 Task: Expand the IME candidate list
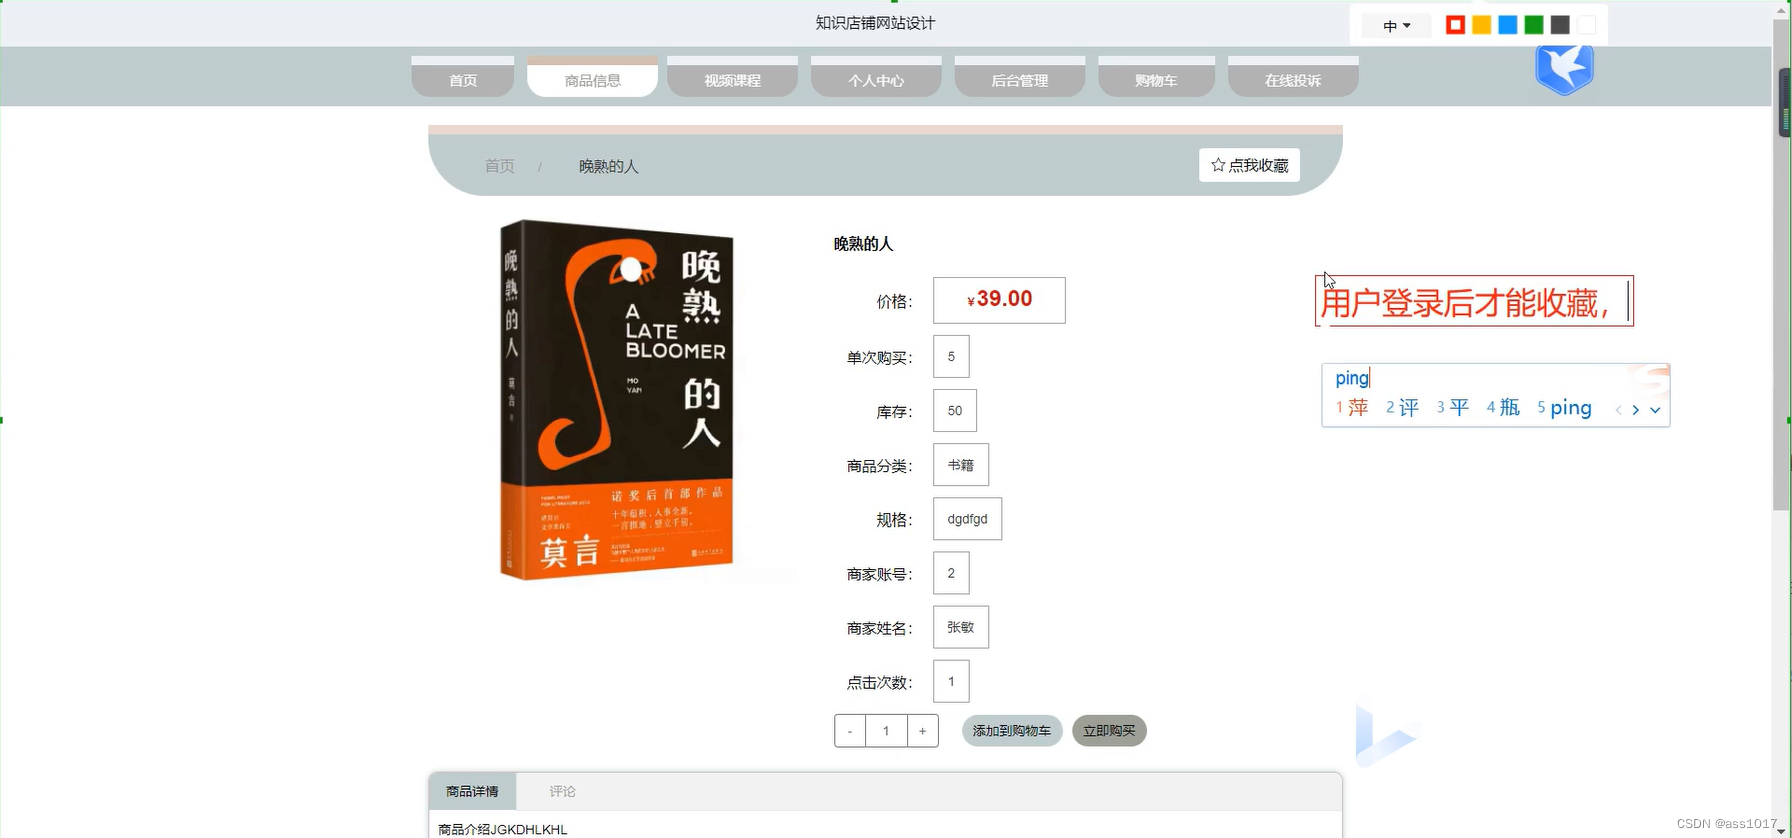click(x=1655, y=410)
